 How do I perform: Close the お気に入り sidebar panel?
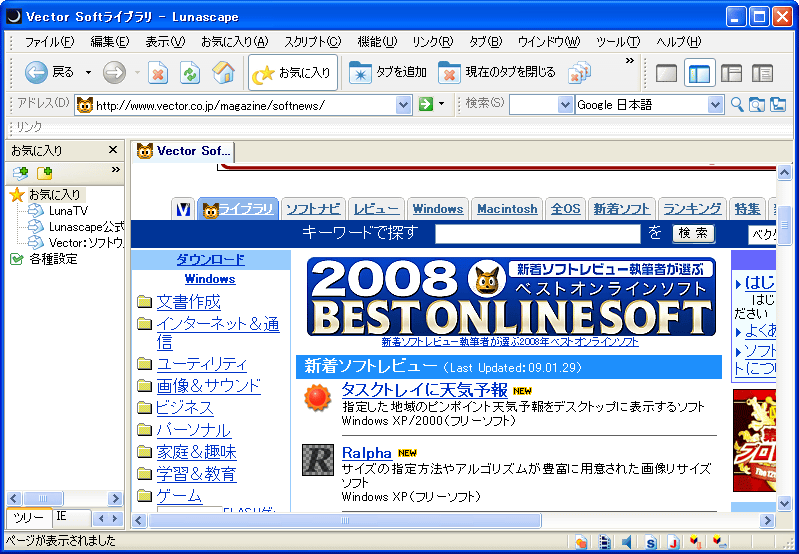pyautogui.click(x=113, y=150)
